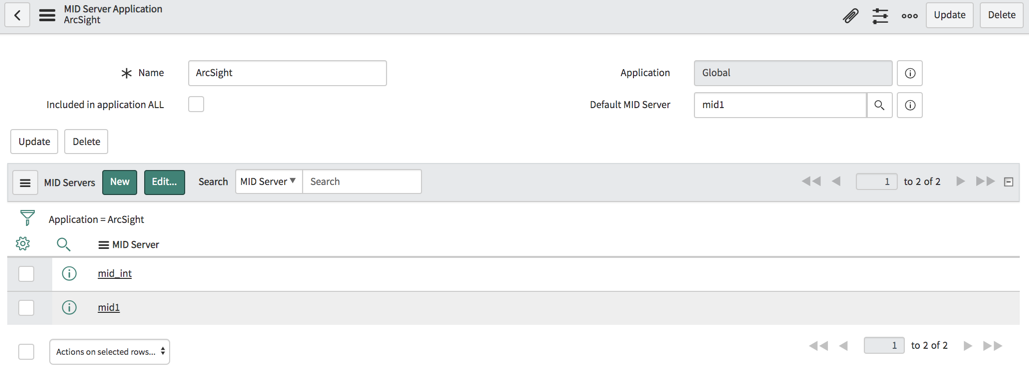
Task: Open Actions on selected rows dropdown
Action: tap(110, 351)
